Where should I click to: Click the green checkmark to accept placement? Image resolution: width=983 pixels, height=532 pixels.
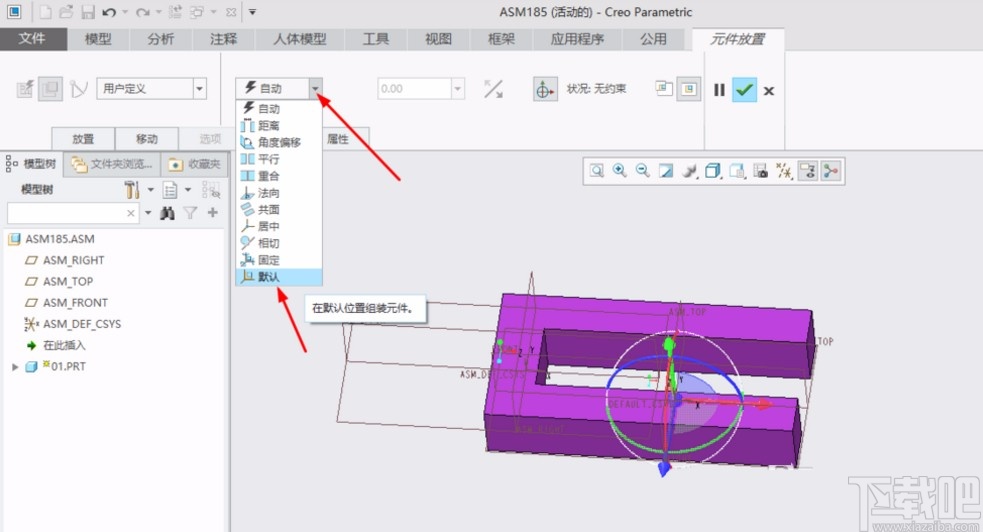(744, 90)
